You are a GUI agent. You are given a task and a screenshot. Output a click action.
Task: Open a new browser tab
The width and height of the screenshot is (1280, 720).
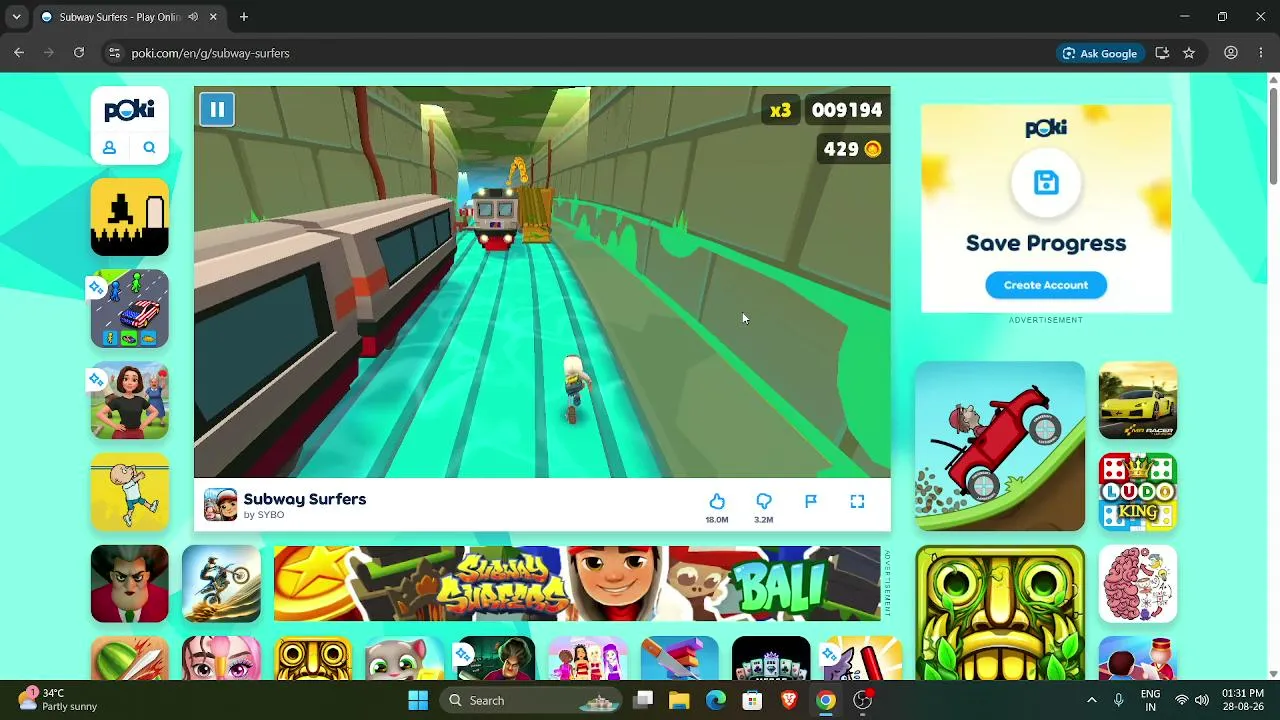[x=244, y=17]
